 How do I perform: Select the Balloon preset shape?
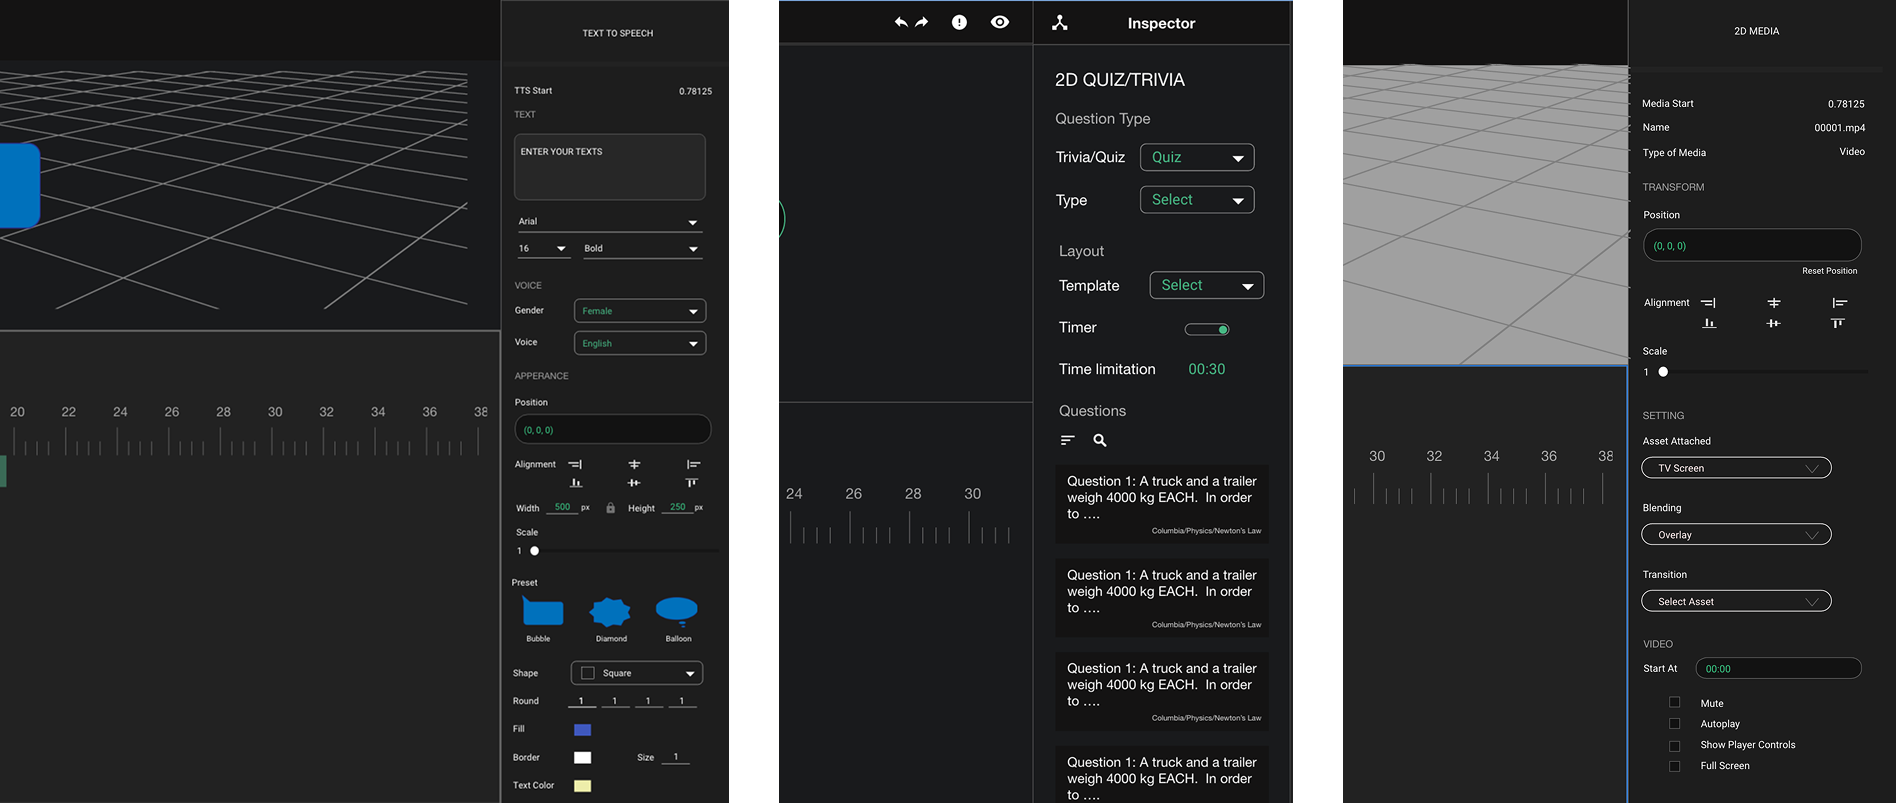pos(677,610)
